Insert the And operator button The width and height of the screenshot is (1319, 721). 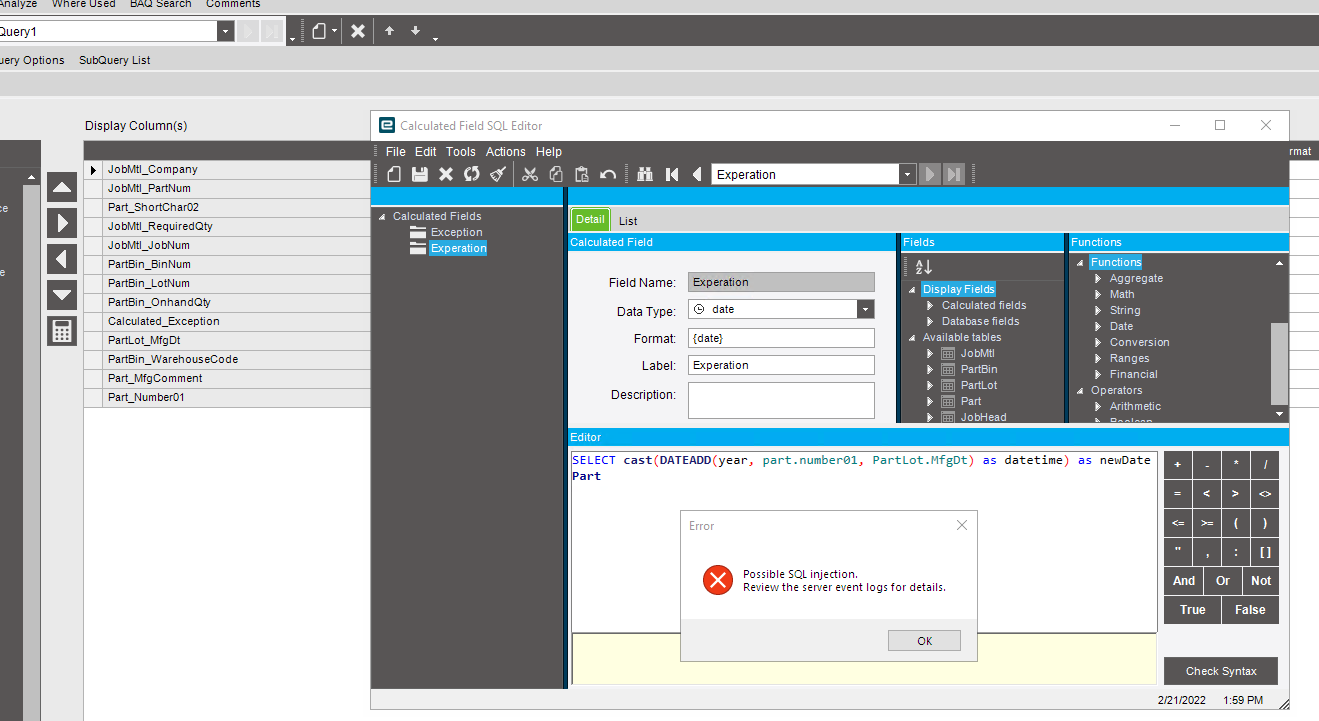pyautogui.click(x=1184, y=581)
